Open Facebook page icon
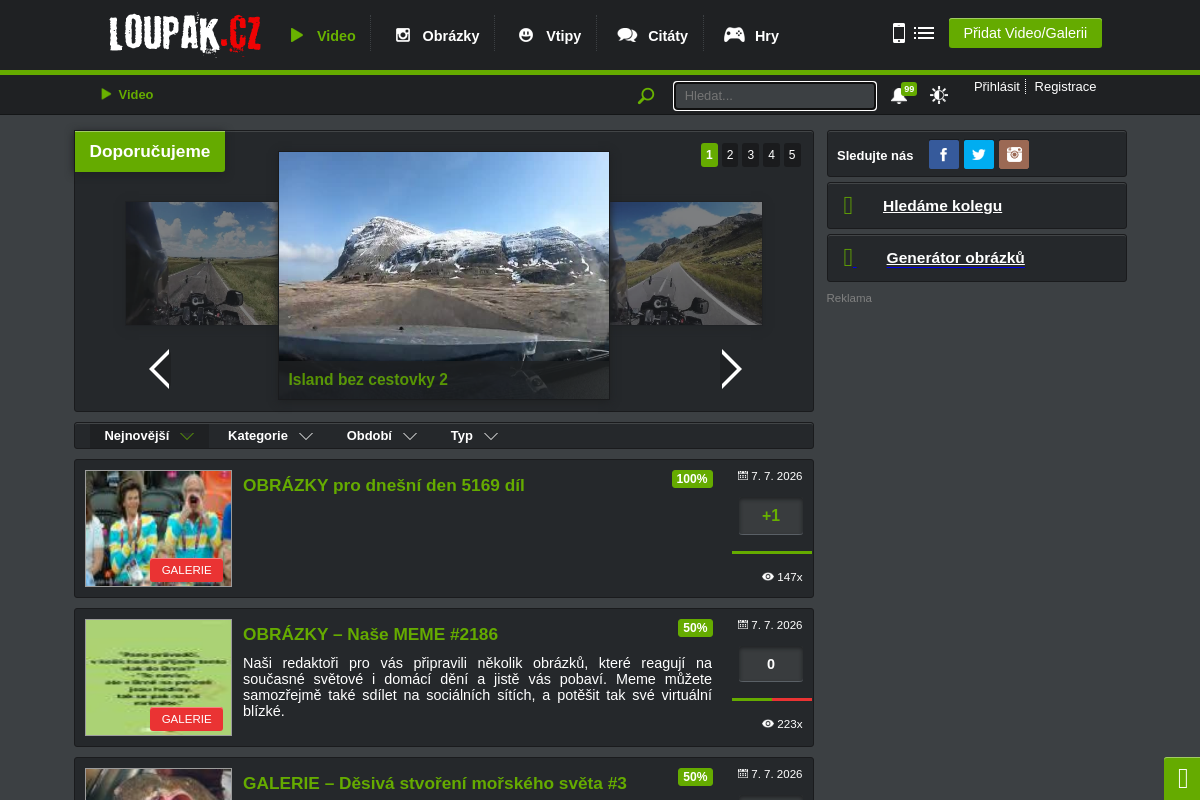 pyautogui.click(x=944, y=155)
